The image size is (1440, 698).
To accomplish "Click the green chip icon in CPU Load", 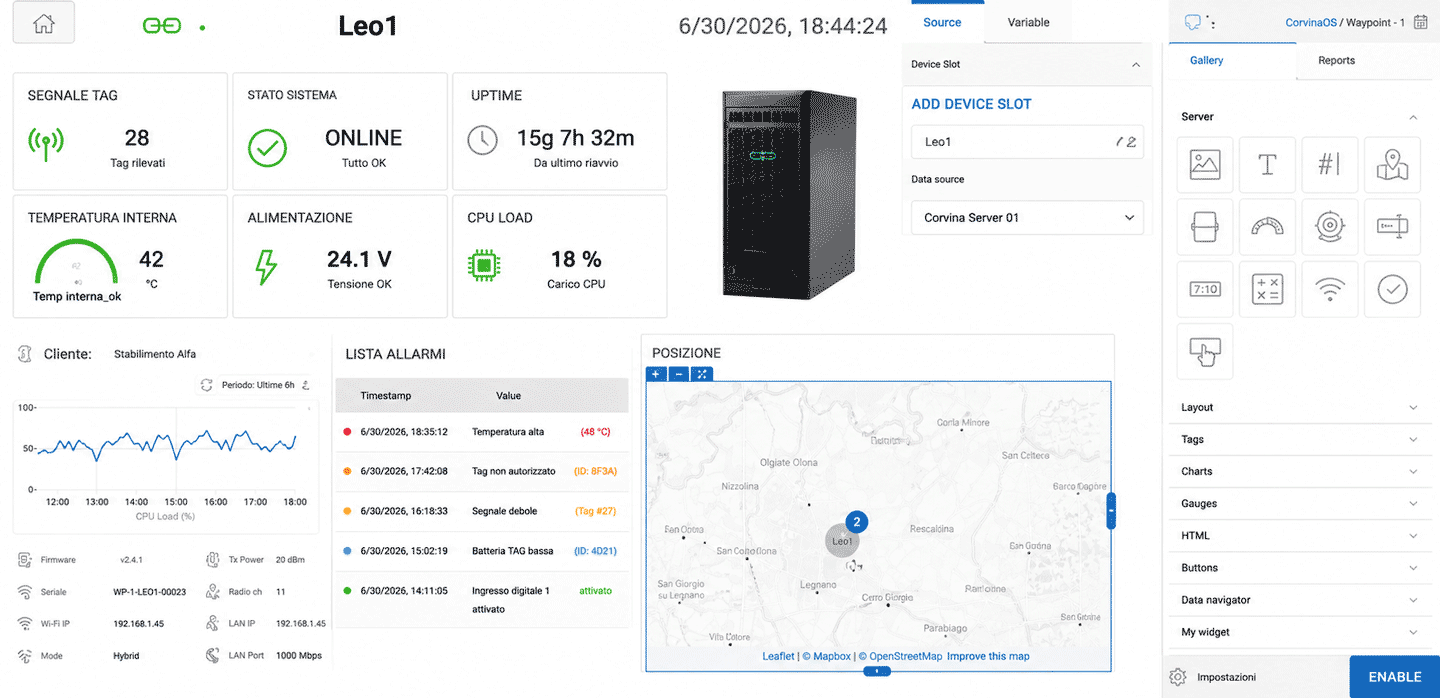I will pos(484,265).
